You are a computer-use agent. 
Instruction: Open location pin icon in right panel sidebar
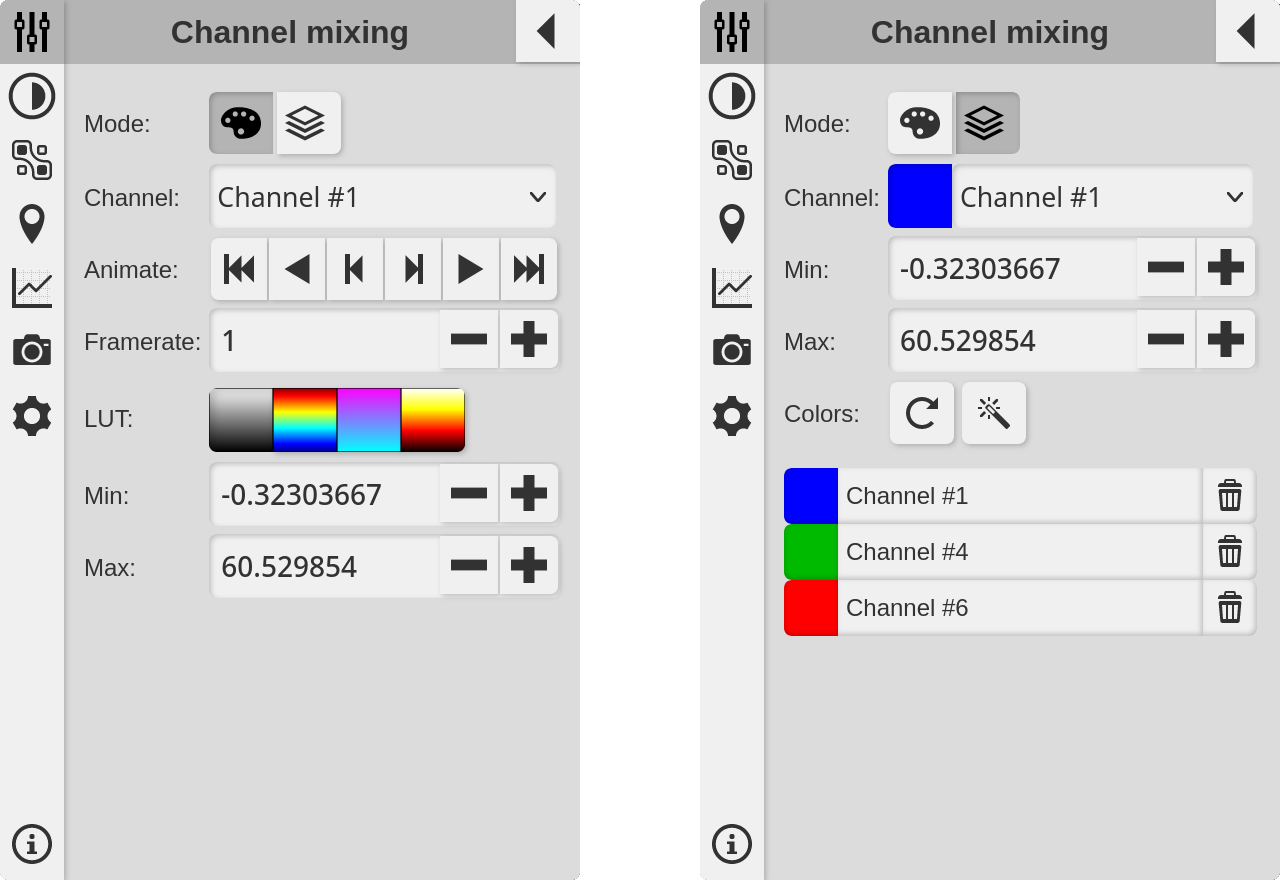pos(732,224)
